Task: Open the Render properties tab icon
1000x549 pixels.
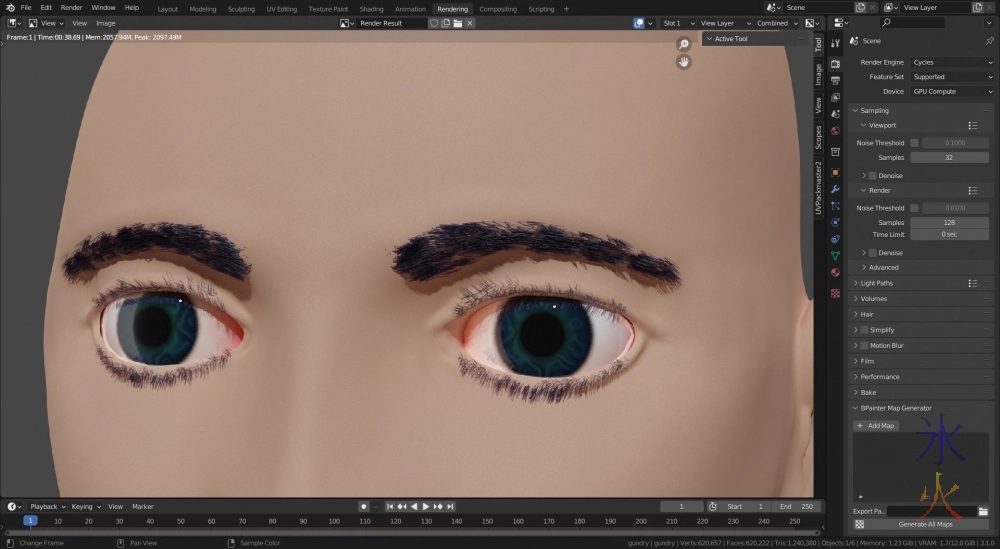Action: tap(835, 63)
